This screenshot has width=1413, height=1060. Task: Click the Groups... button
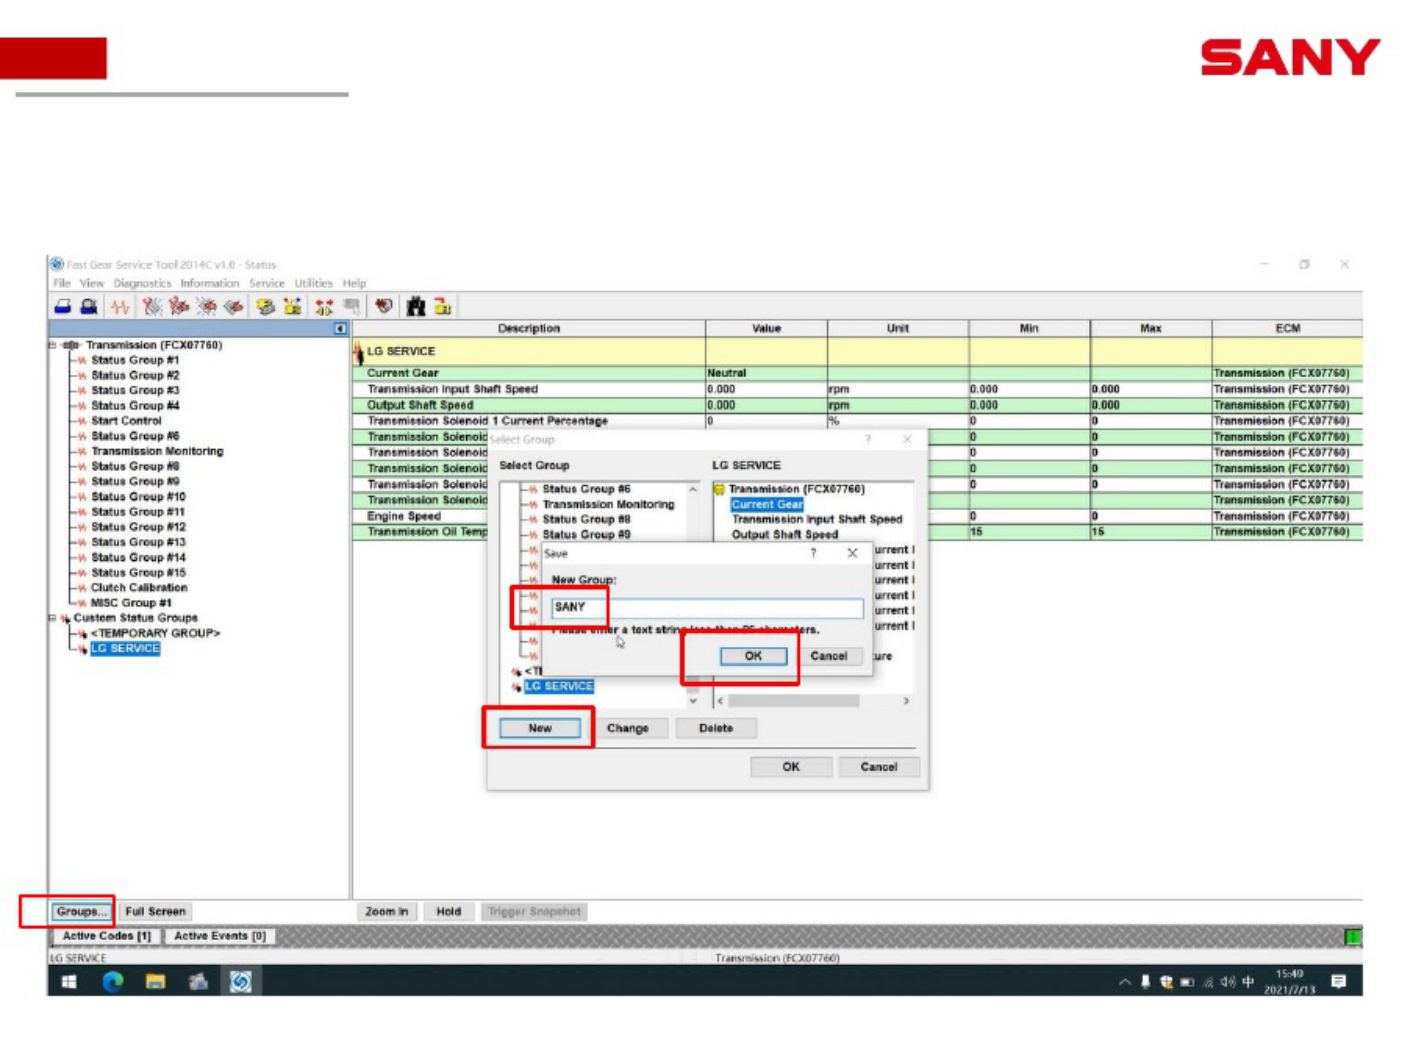click(80, 911)
